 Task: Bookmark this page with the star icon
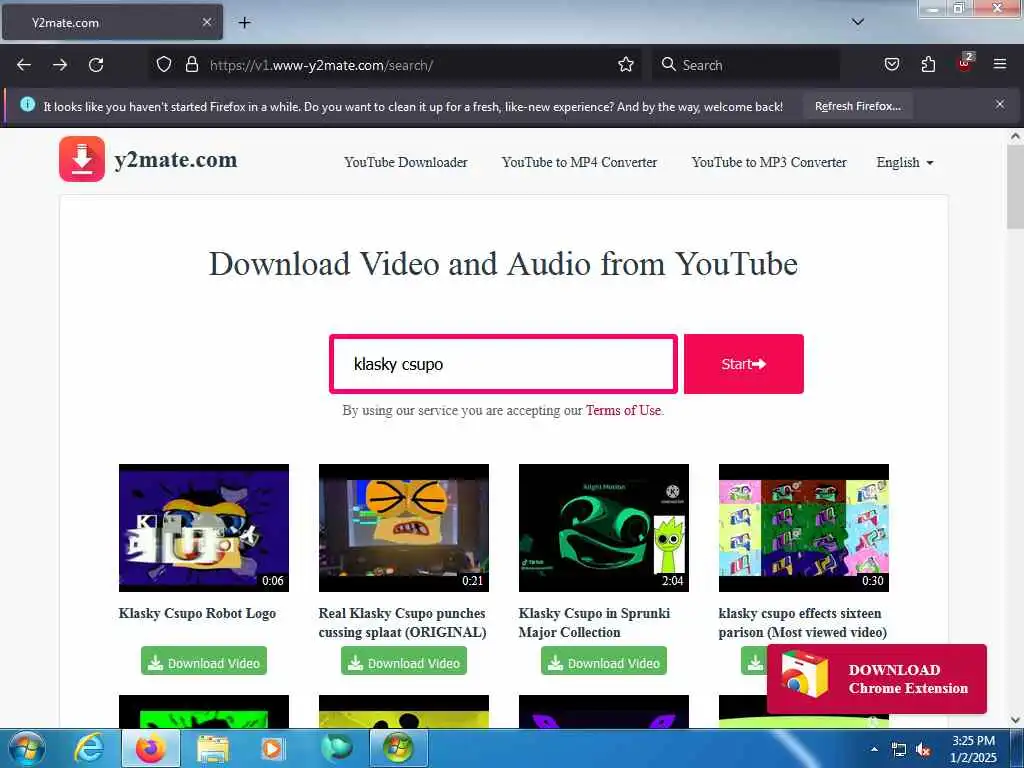[626, 65]
